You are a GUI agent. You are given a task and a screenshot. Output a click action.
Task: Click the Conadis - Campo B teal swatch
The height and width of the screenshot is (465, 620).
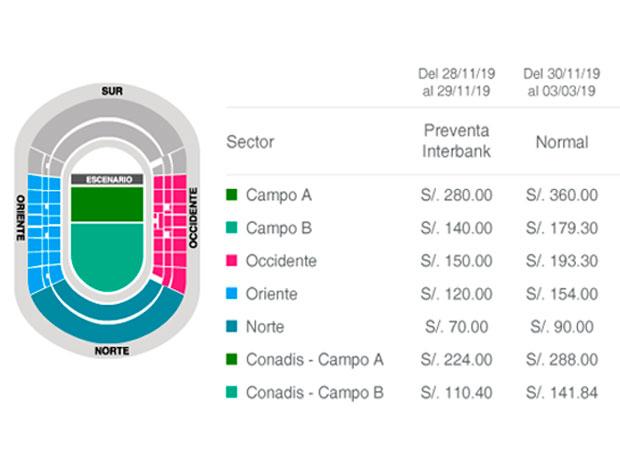[x=232, y=392]
